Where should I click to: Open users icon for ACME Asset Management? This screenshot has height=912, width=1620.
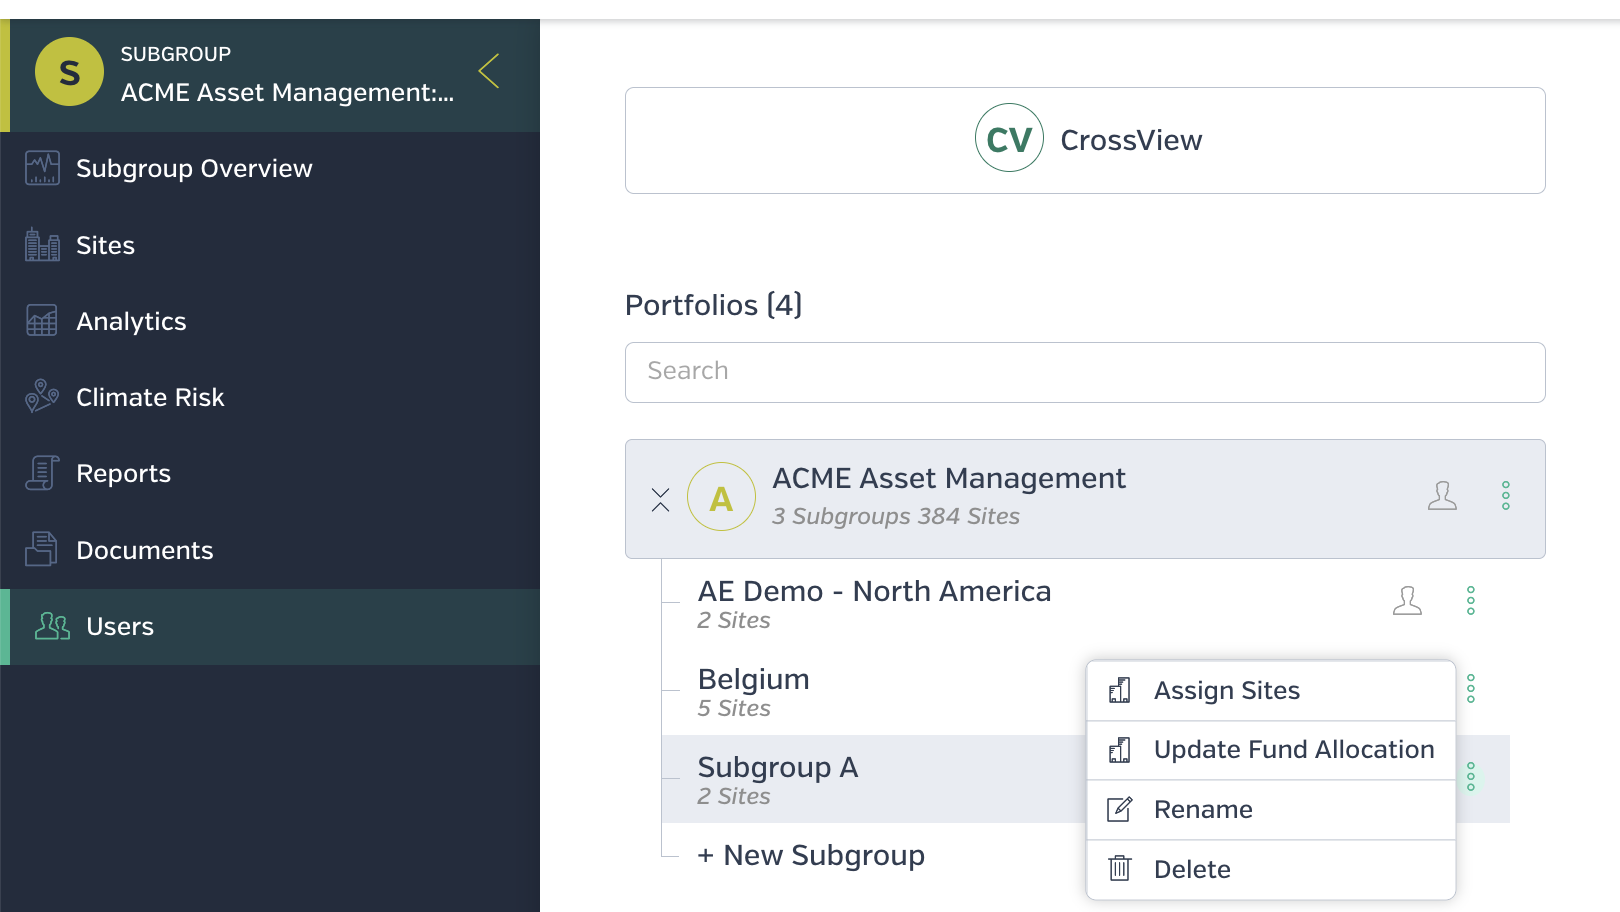(1442, 496)
